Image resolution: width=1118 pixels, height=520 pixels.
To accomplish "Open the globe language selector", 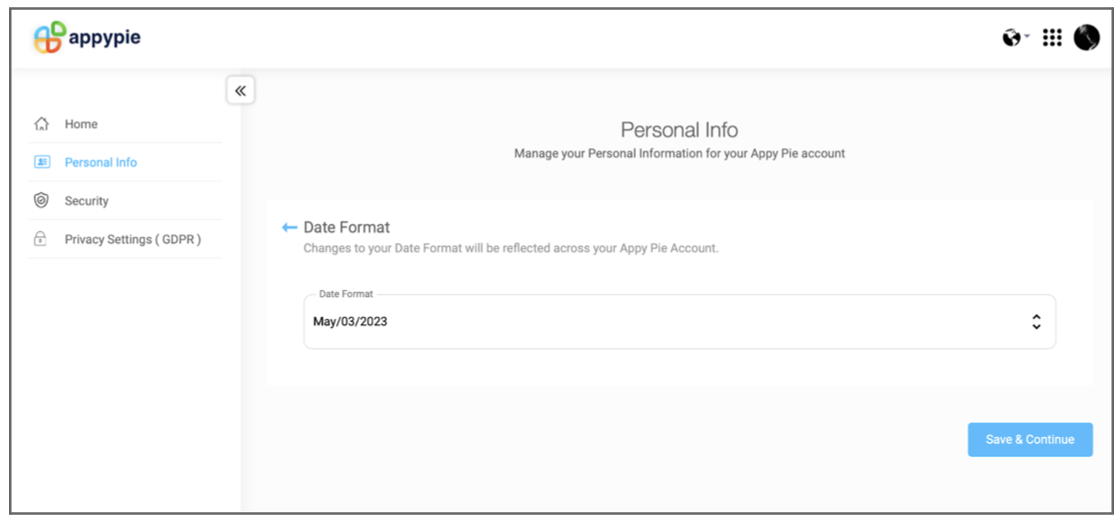I will point(1011,38).
